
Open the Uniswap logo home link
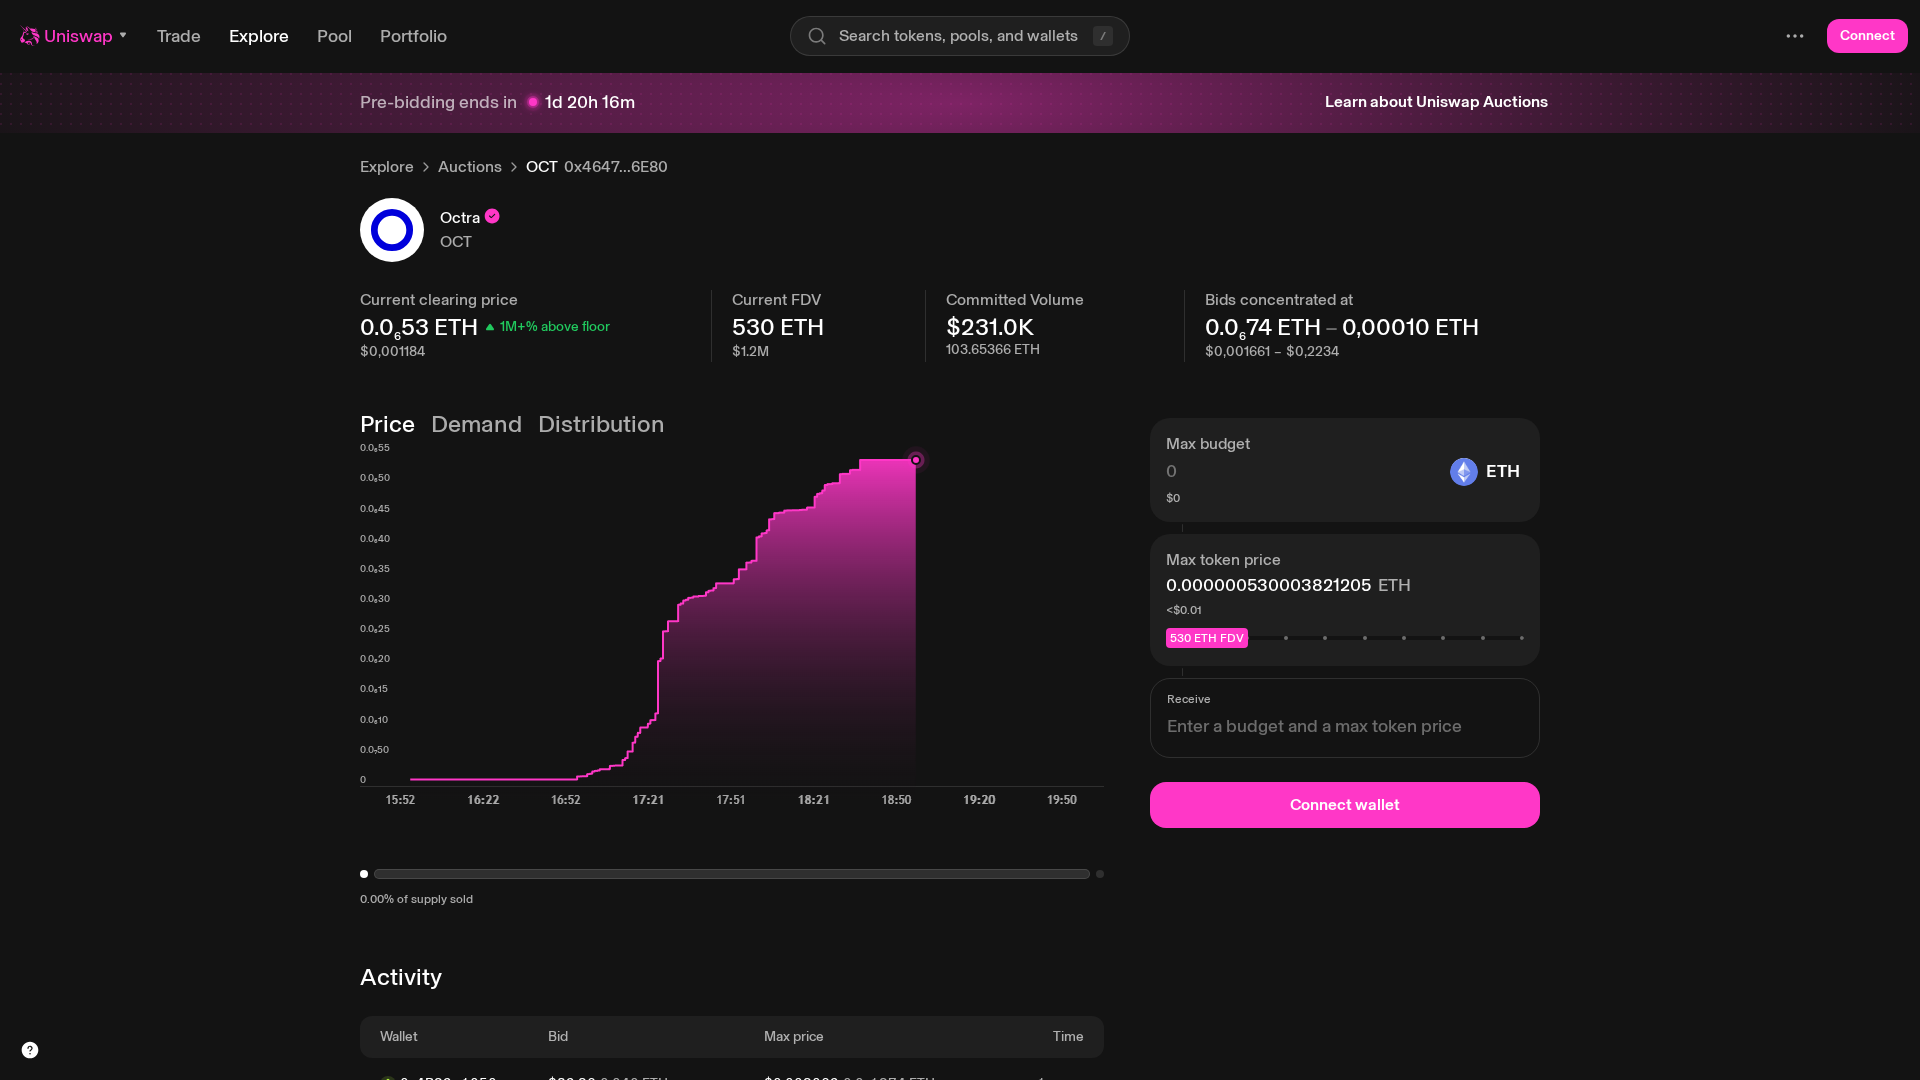[66, 36]
